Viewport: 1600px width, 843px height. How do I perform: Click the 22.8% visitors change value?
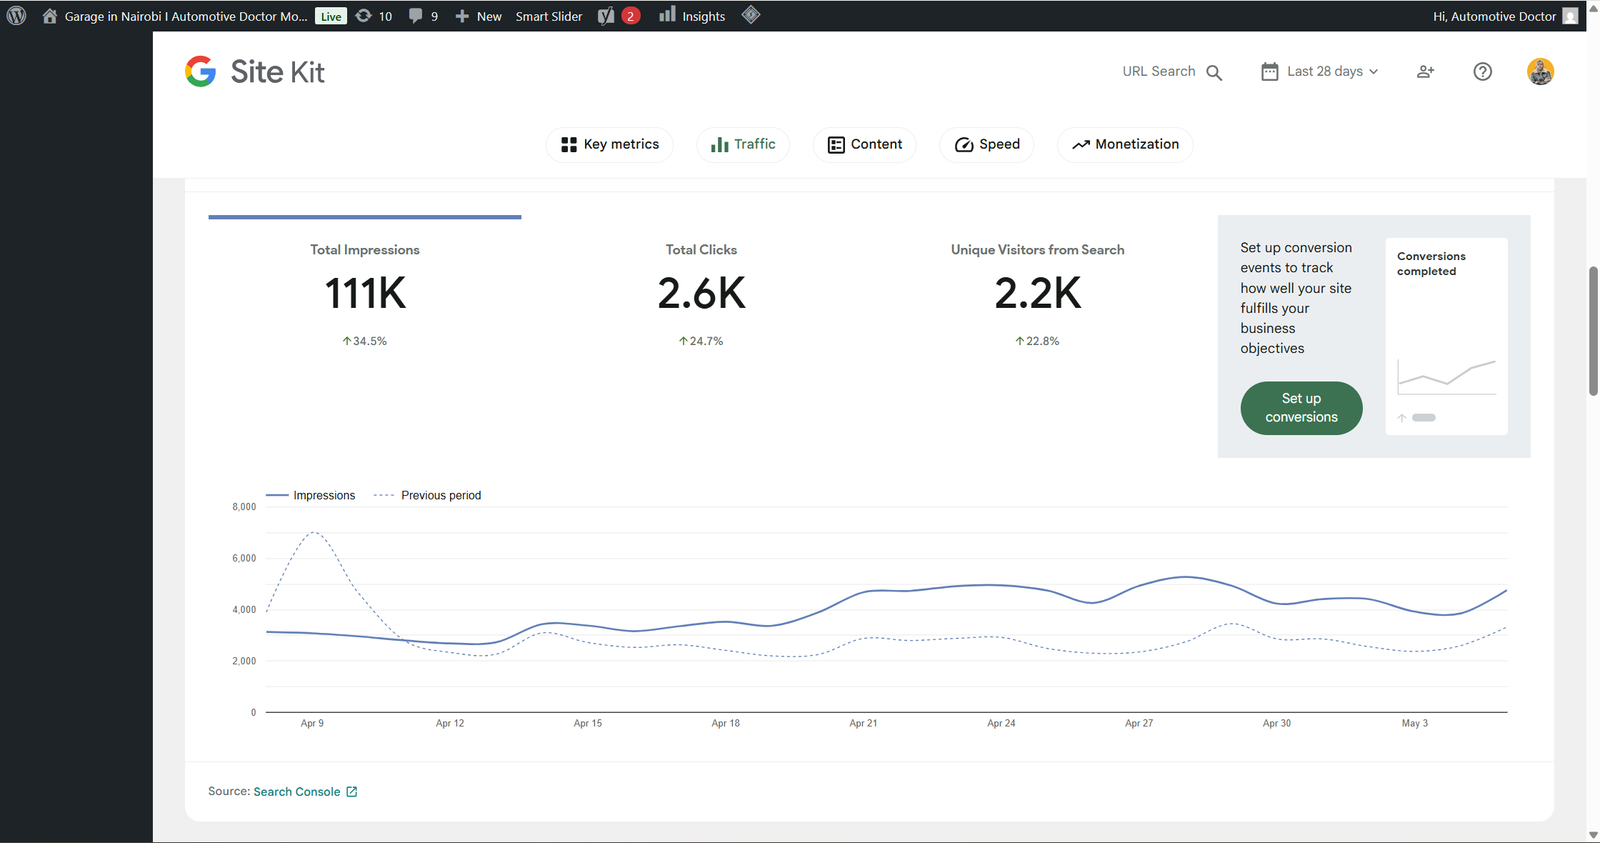coord(1037,341)
